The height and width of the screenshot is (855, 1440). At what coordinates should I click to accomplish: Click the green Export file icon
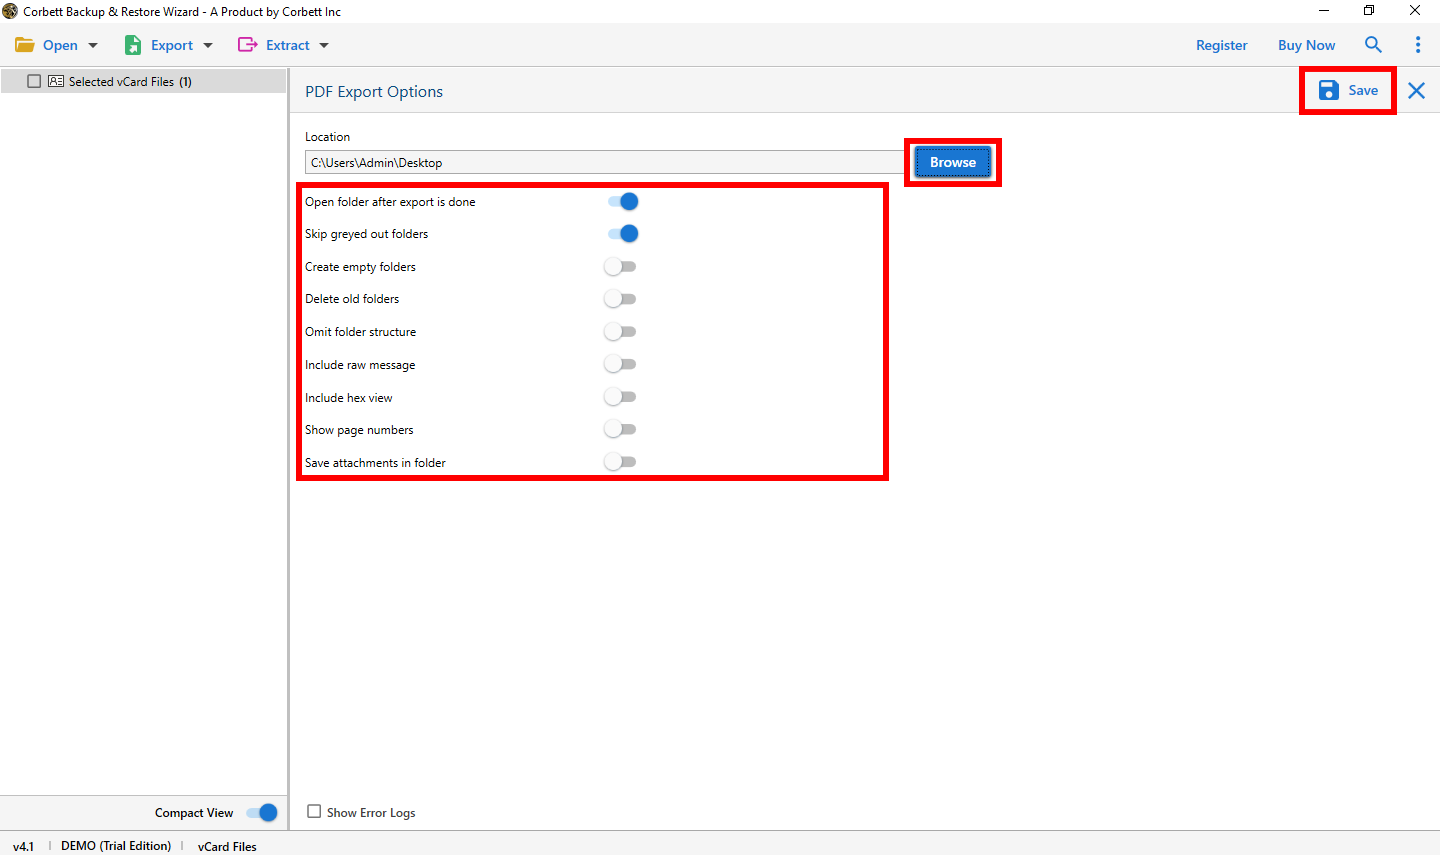133,45
